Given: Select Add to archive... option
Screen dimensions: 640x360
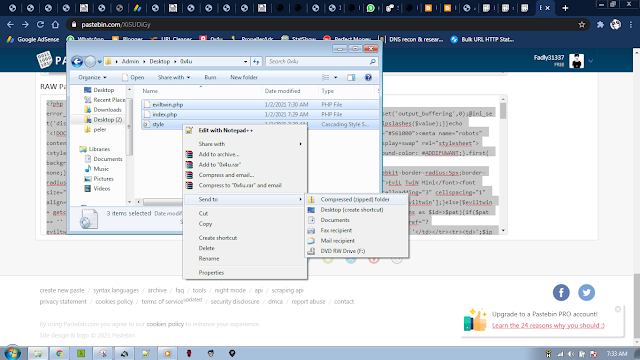Looking at the screenshot, I should [245, 154].
